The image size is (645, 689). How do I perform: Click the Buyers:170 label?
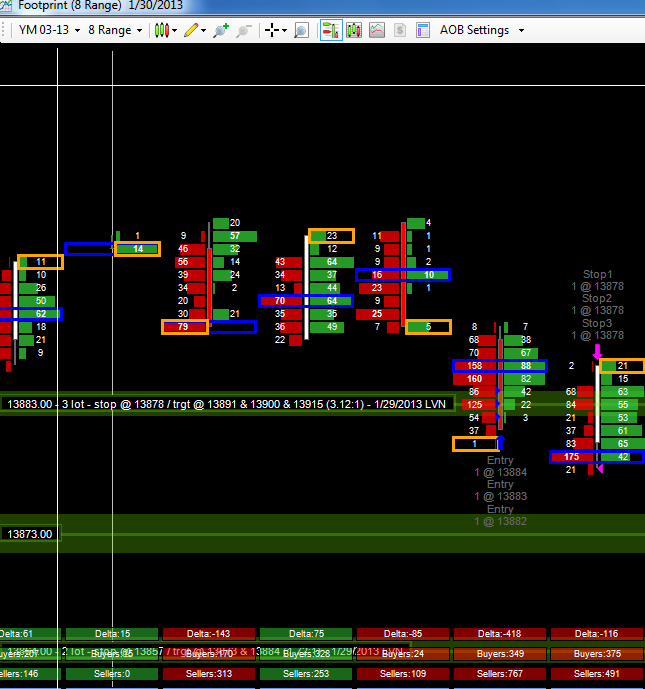tap(209, 654)
